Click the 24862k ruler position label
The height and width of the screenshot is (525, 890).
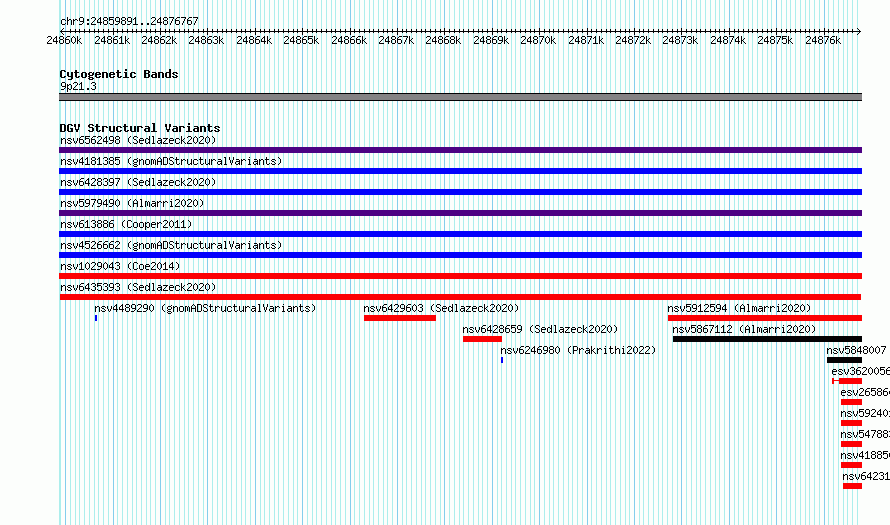pos(159,40)
